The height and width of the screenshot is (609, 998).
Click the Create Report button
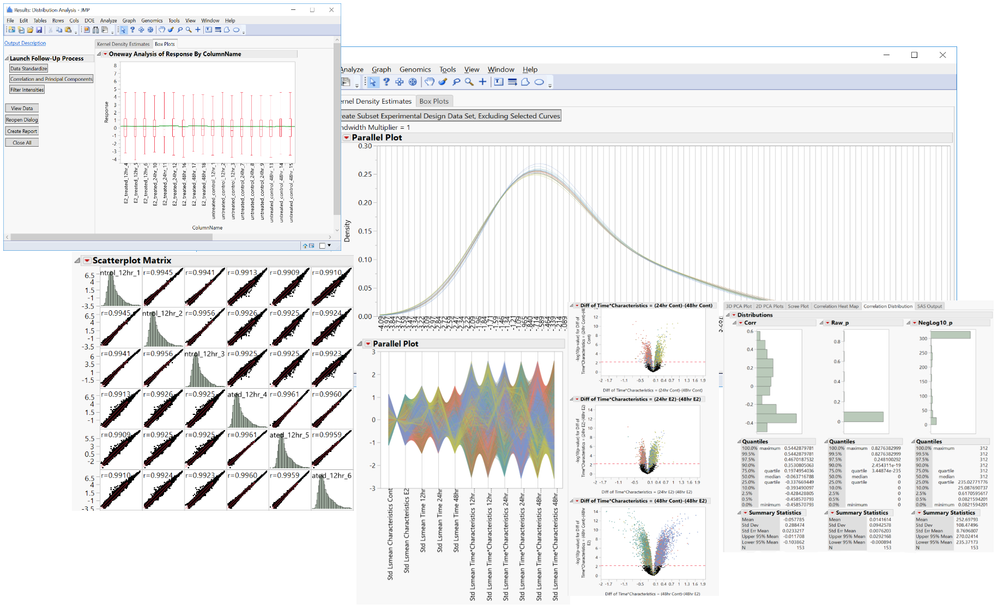[x=22, y=131]
